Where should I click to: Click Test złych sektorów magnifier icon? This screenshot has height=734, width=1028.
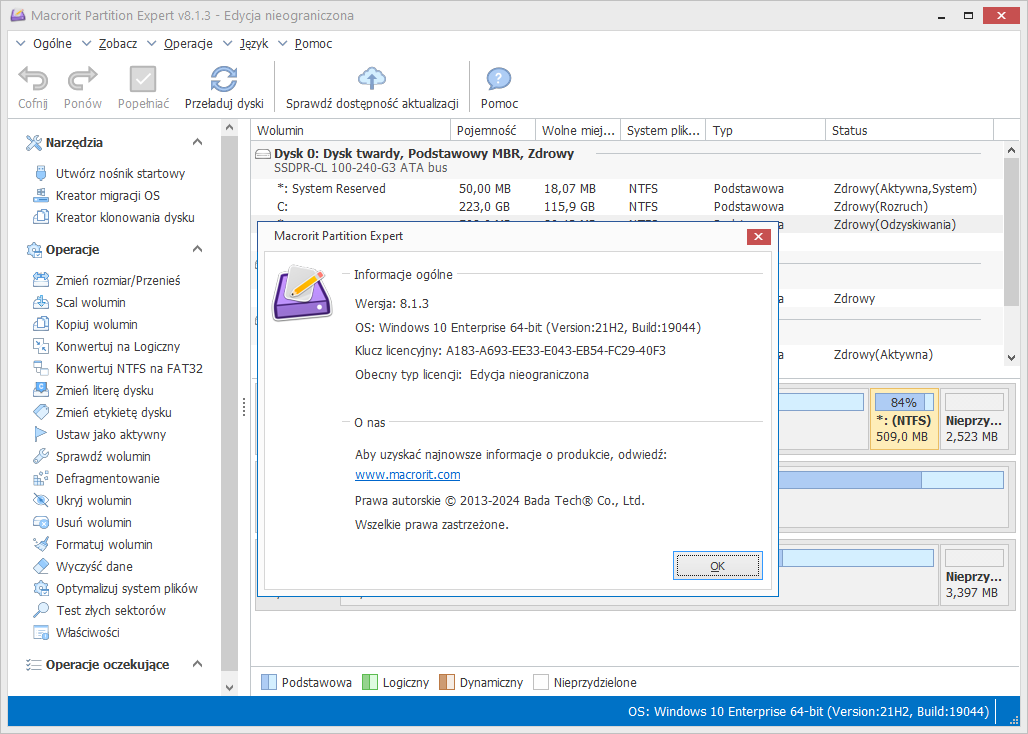click(x=41, y=610)
